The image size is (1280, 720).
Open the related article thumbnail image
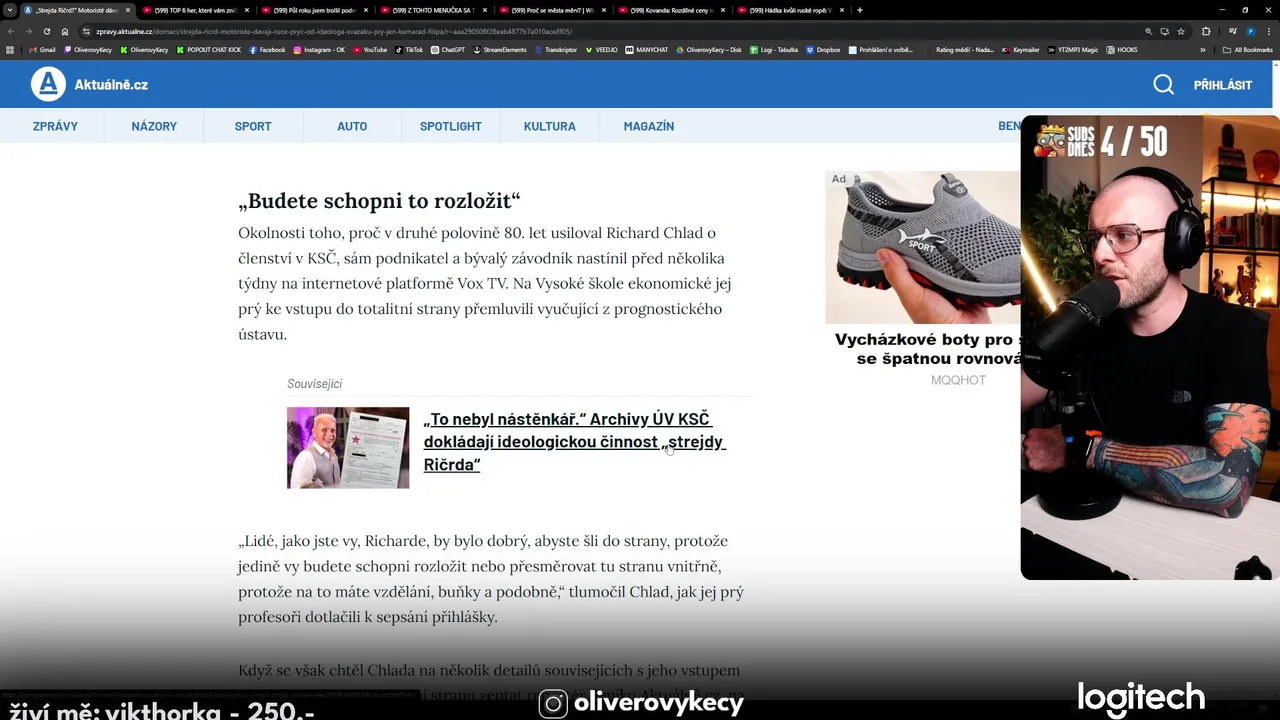point(348,448)
